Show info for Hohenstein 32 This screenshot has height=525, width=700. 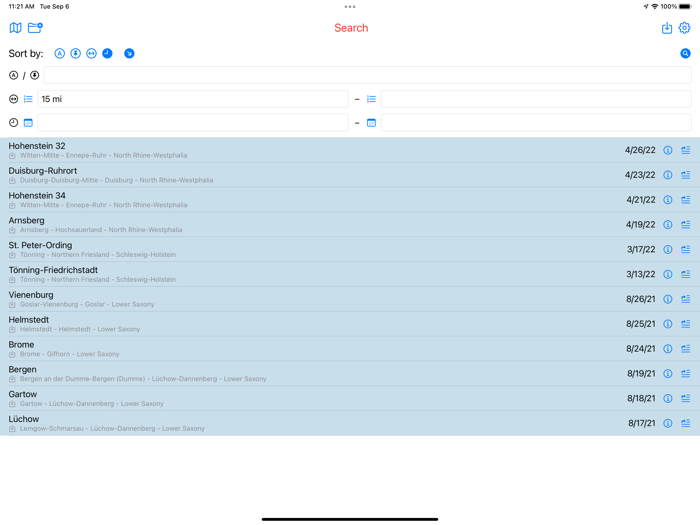click(667, 150)
